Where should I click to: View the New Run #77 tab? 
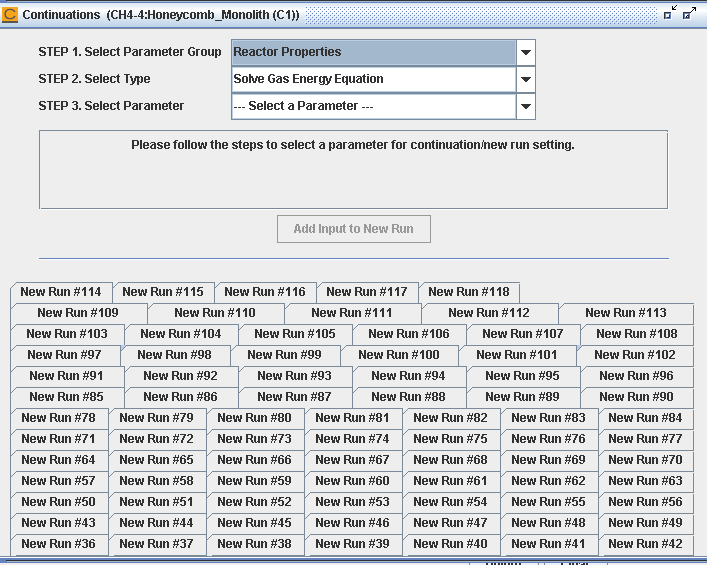[x=645, y=439]
